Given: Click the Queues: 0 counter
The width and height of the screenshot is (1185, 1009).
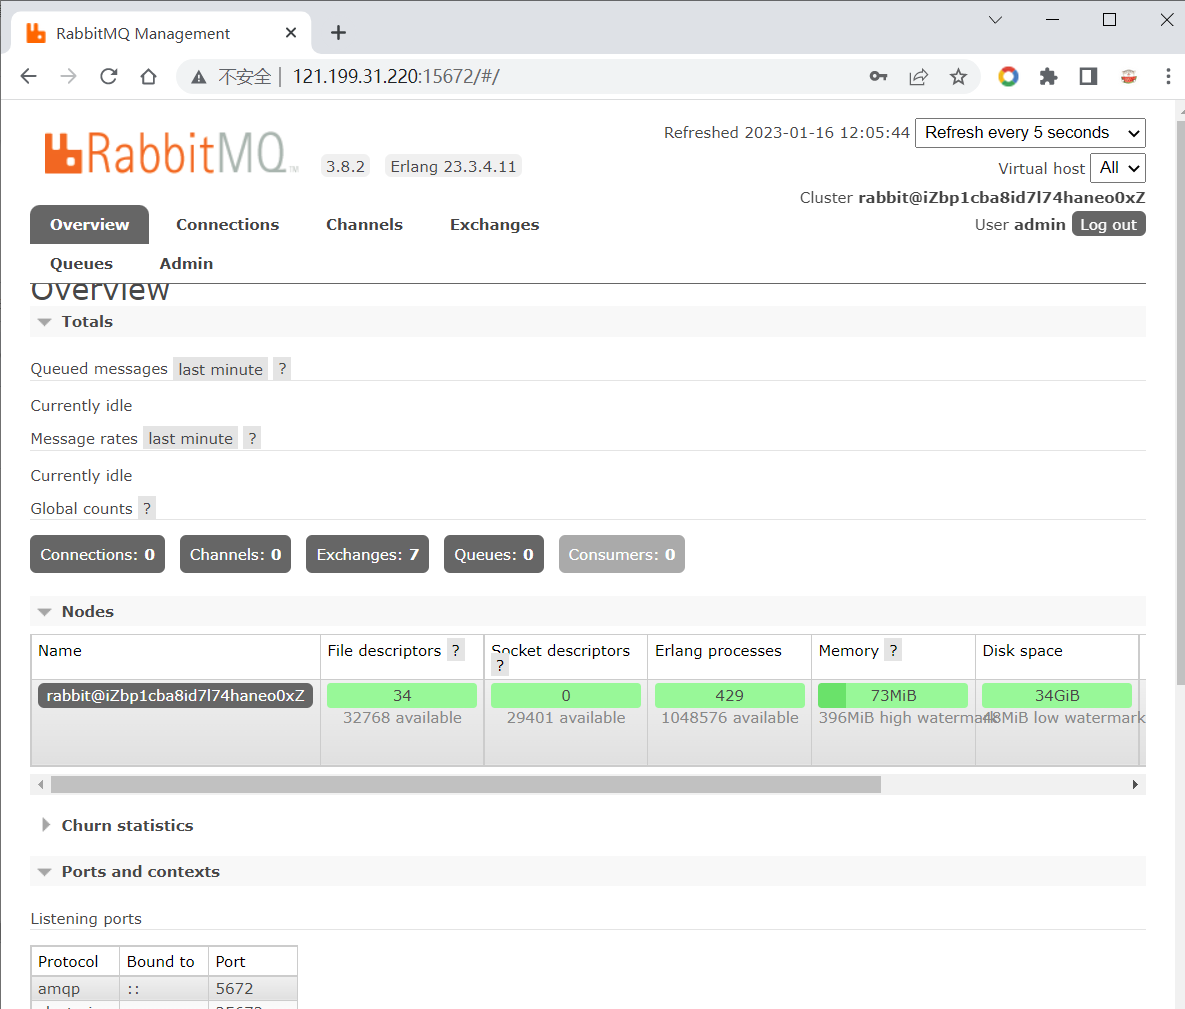Looking at the screenshot, I should pos(493,555).
